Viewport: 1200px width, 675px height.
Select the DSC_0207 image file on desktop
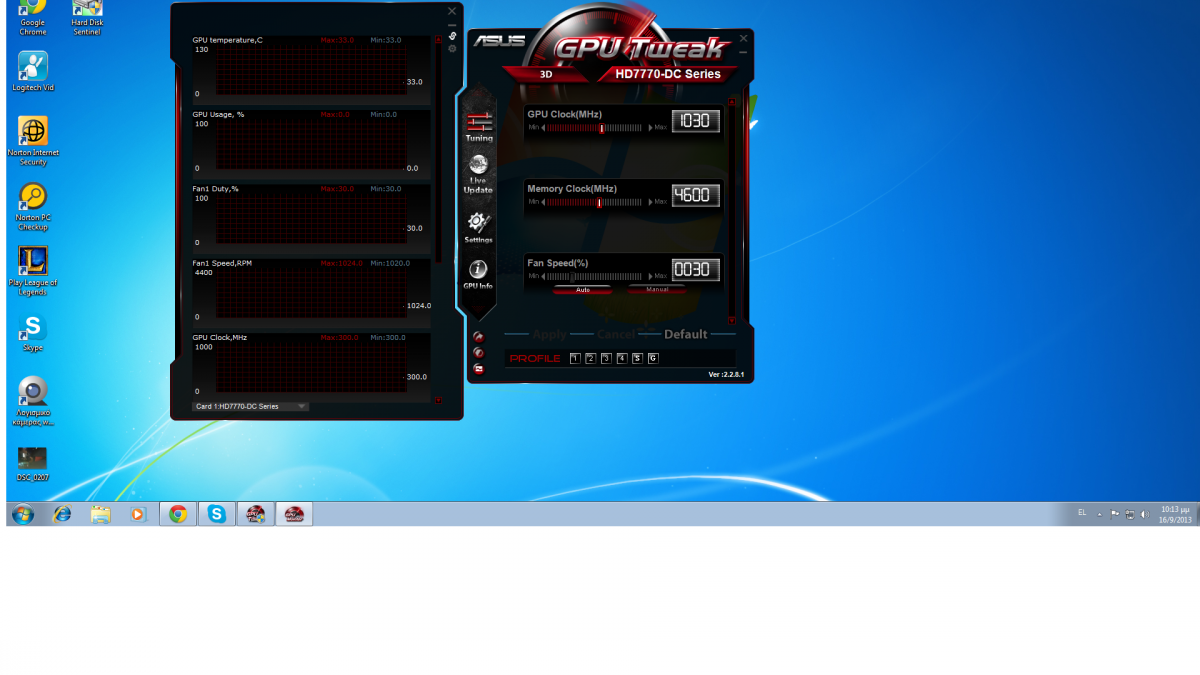(33, 464)
